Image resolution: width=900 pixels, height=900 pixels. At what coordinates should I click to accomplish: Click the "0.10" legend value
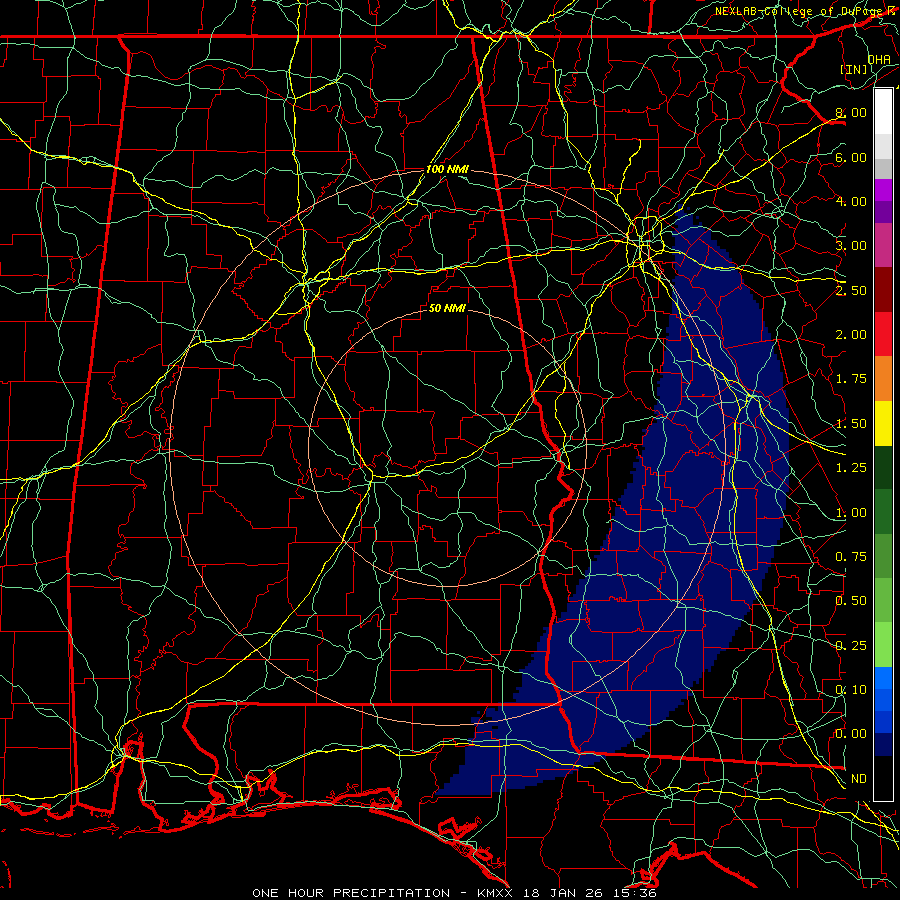851,690
